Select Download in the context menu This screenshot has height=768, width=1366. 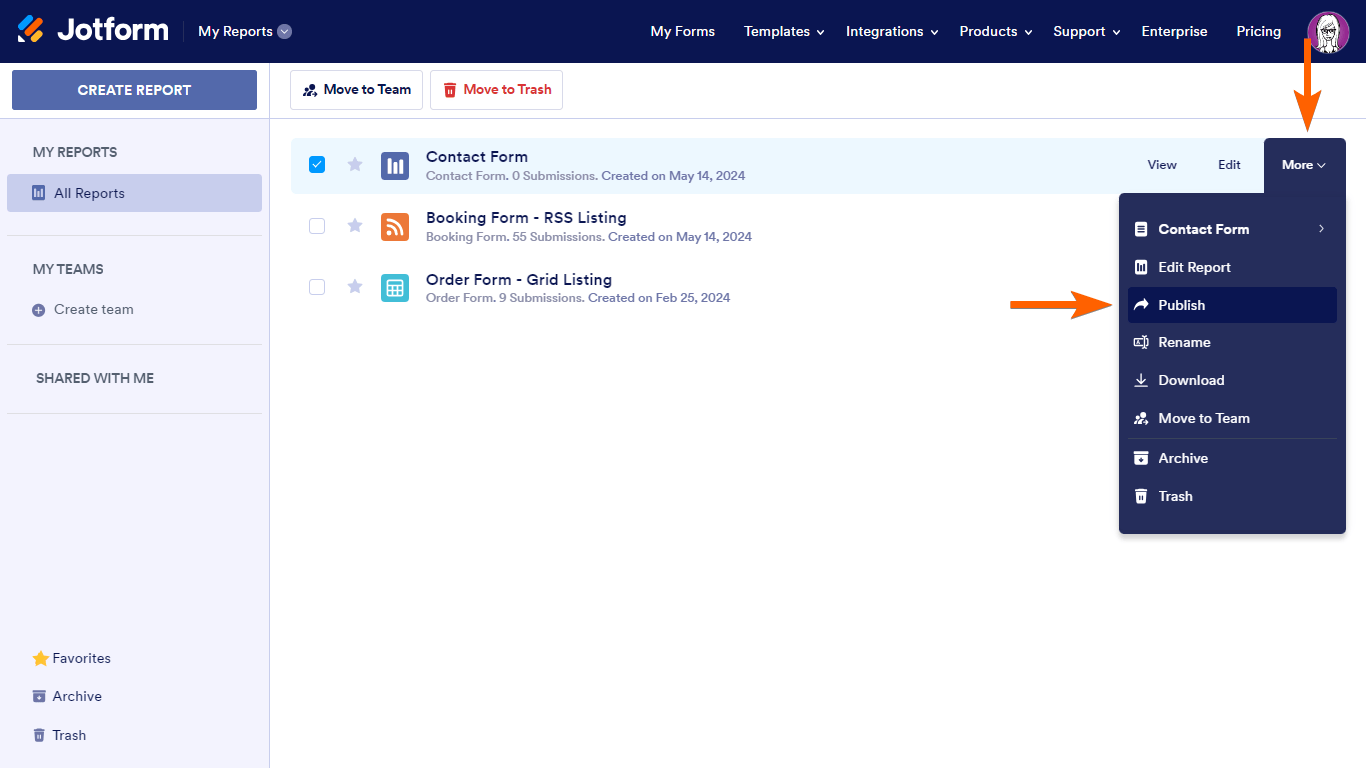click(x=1191, y=380)
